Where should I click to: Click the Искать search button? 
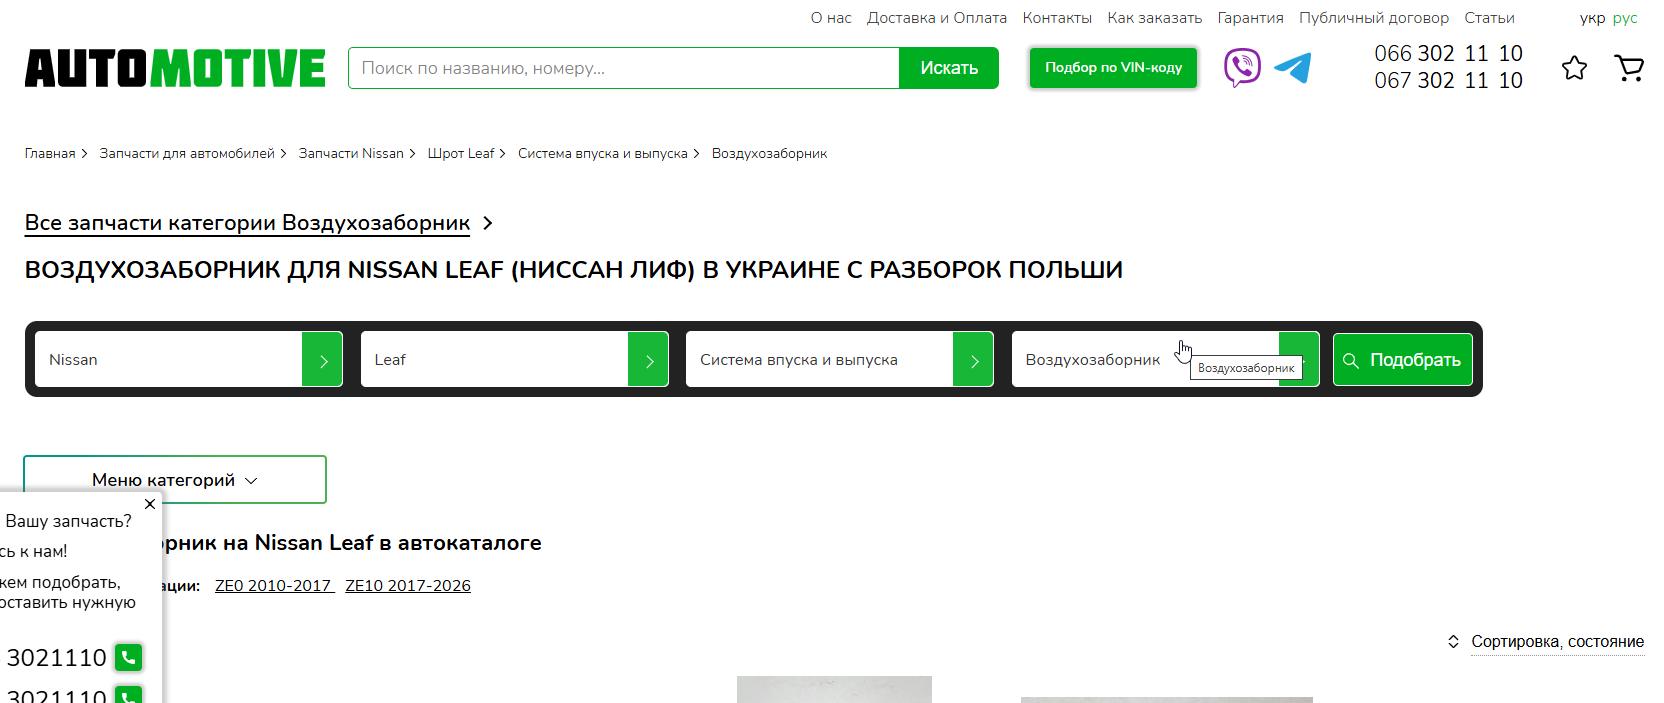(949, 68)
